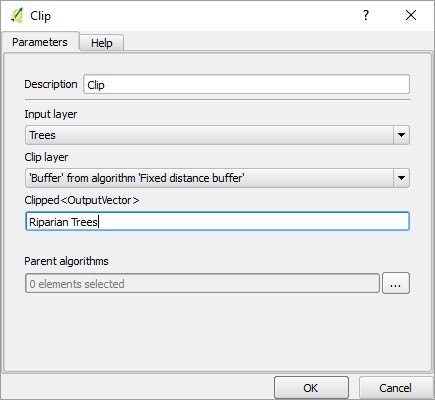This screenshot has width=435, height=400.
Task: Close the Clip dialog window
Action: click(x=411, y=15)
